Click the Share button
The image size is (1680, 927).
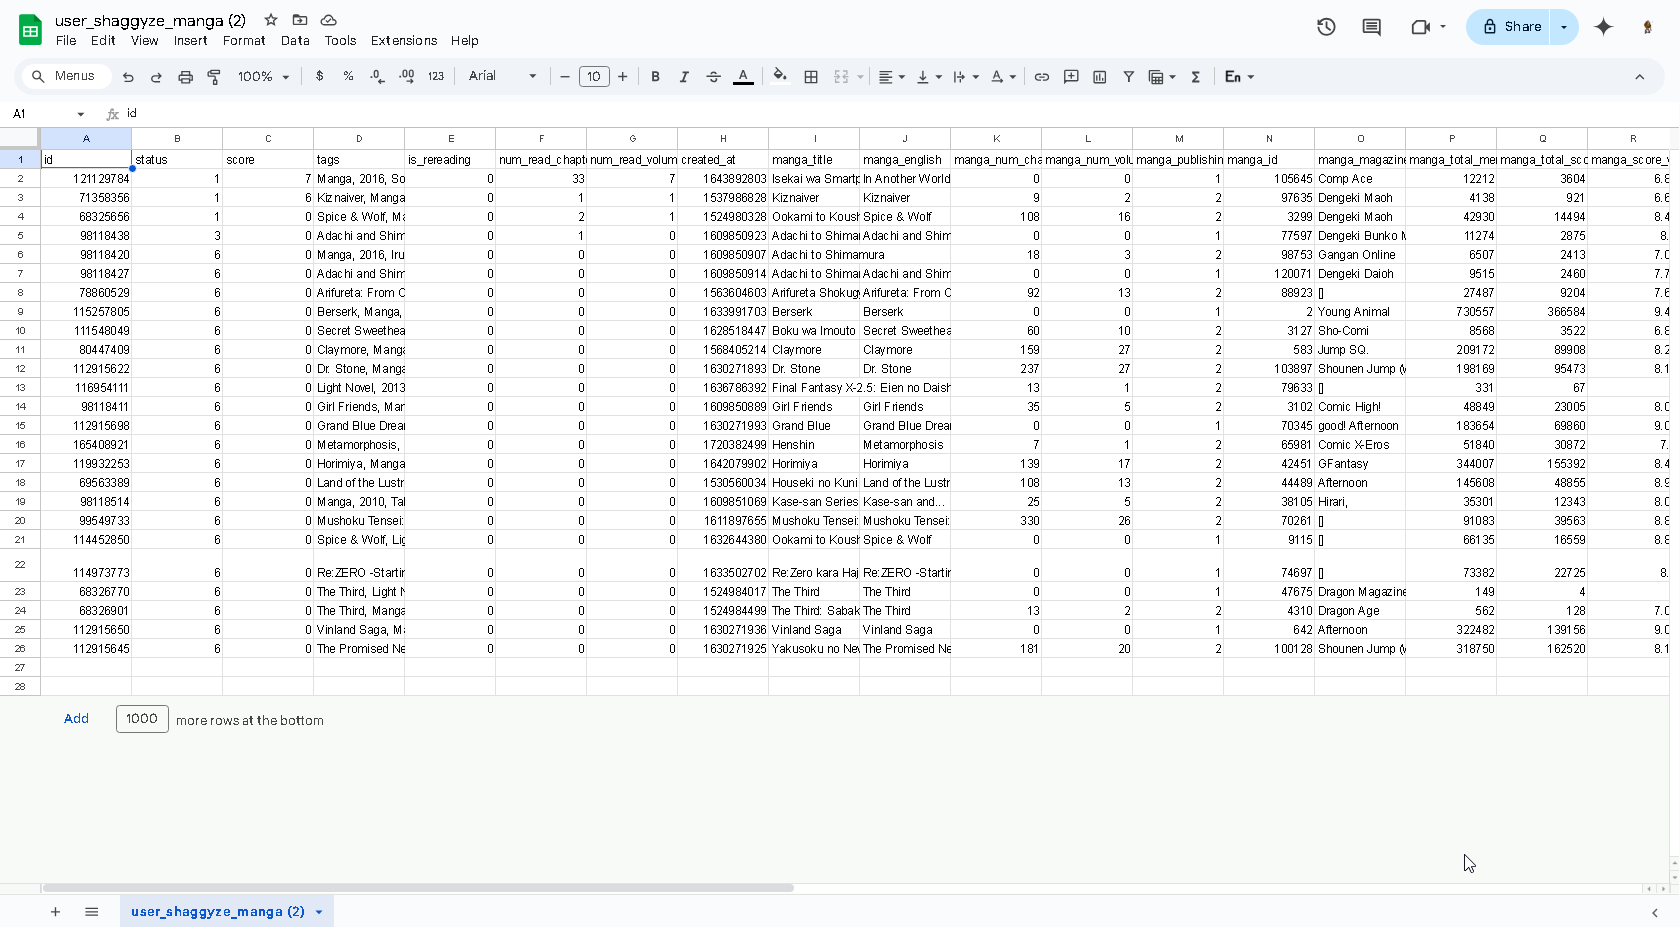(1511, 27)
